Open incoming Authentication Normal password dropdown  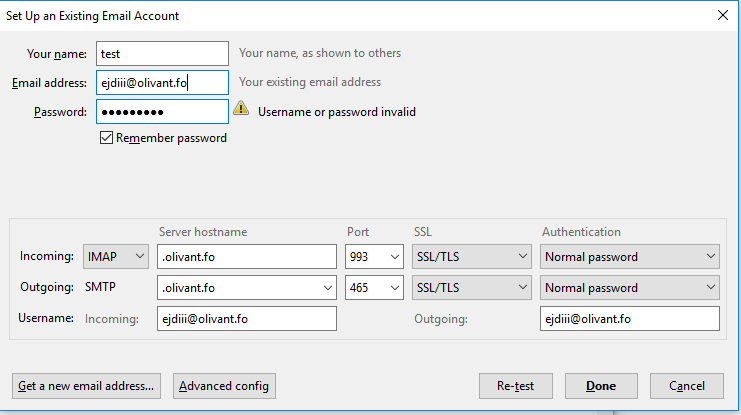(630, 257)
